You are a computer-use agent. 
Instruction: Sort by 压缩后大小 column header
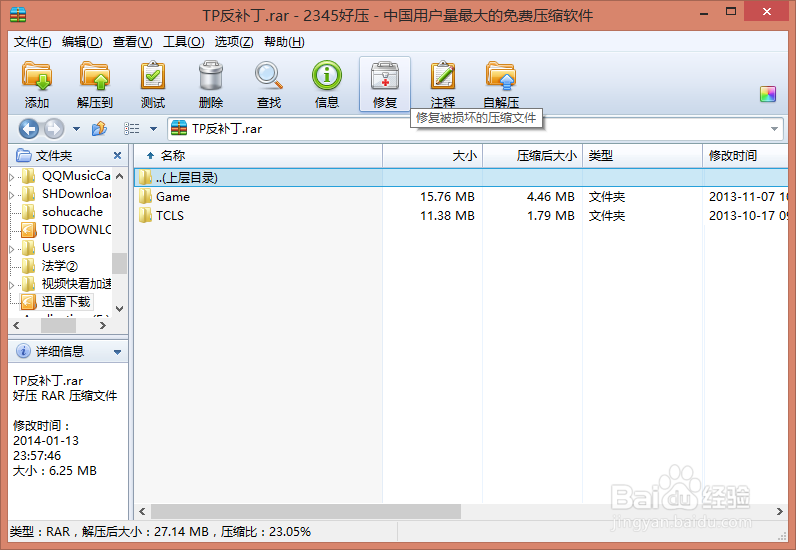click(x=532, y=155)
